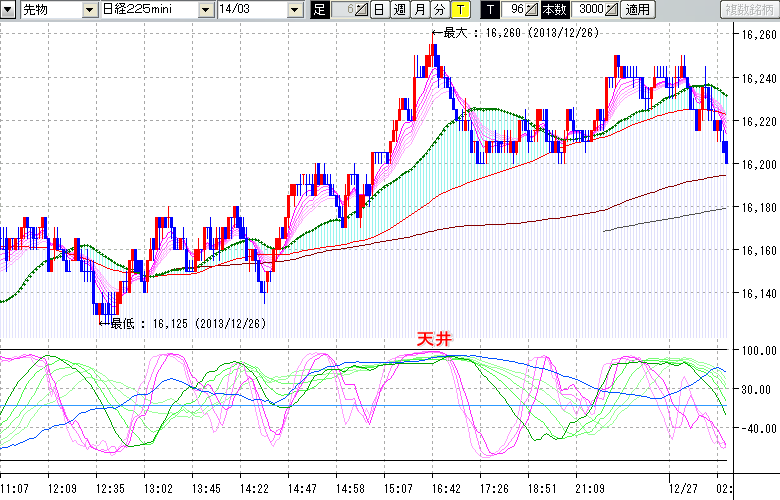780x500 pixels.
Task: Click the spinner beside the 96 value
Action: point(532,10)
